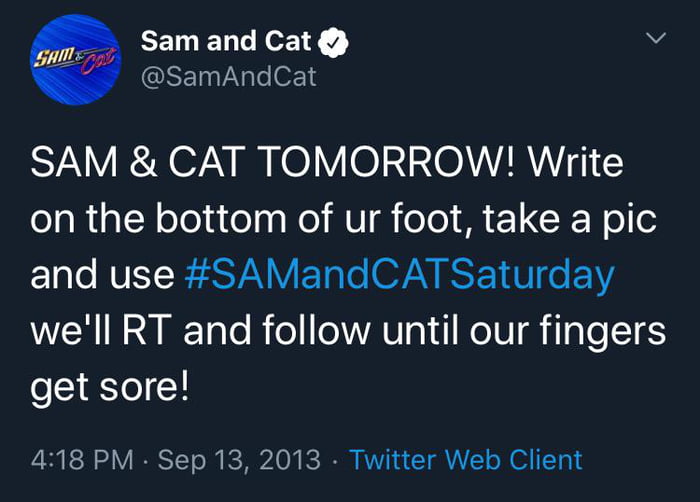Expand the tweet options chevron
700x502 pixels.
click(655, 38)
